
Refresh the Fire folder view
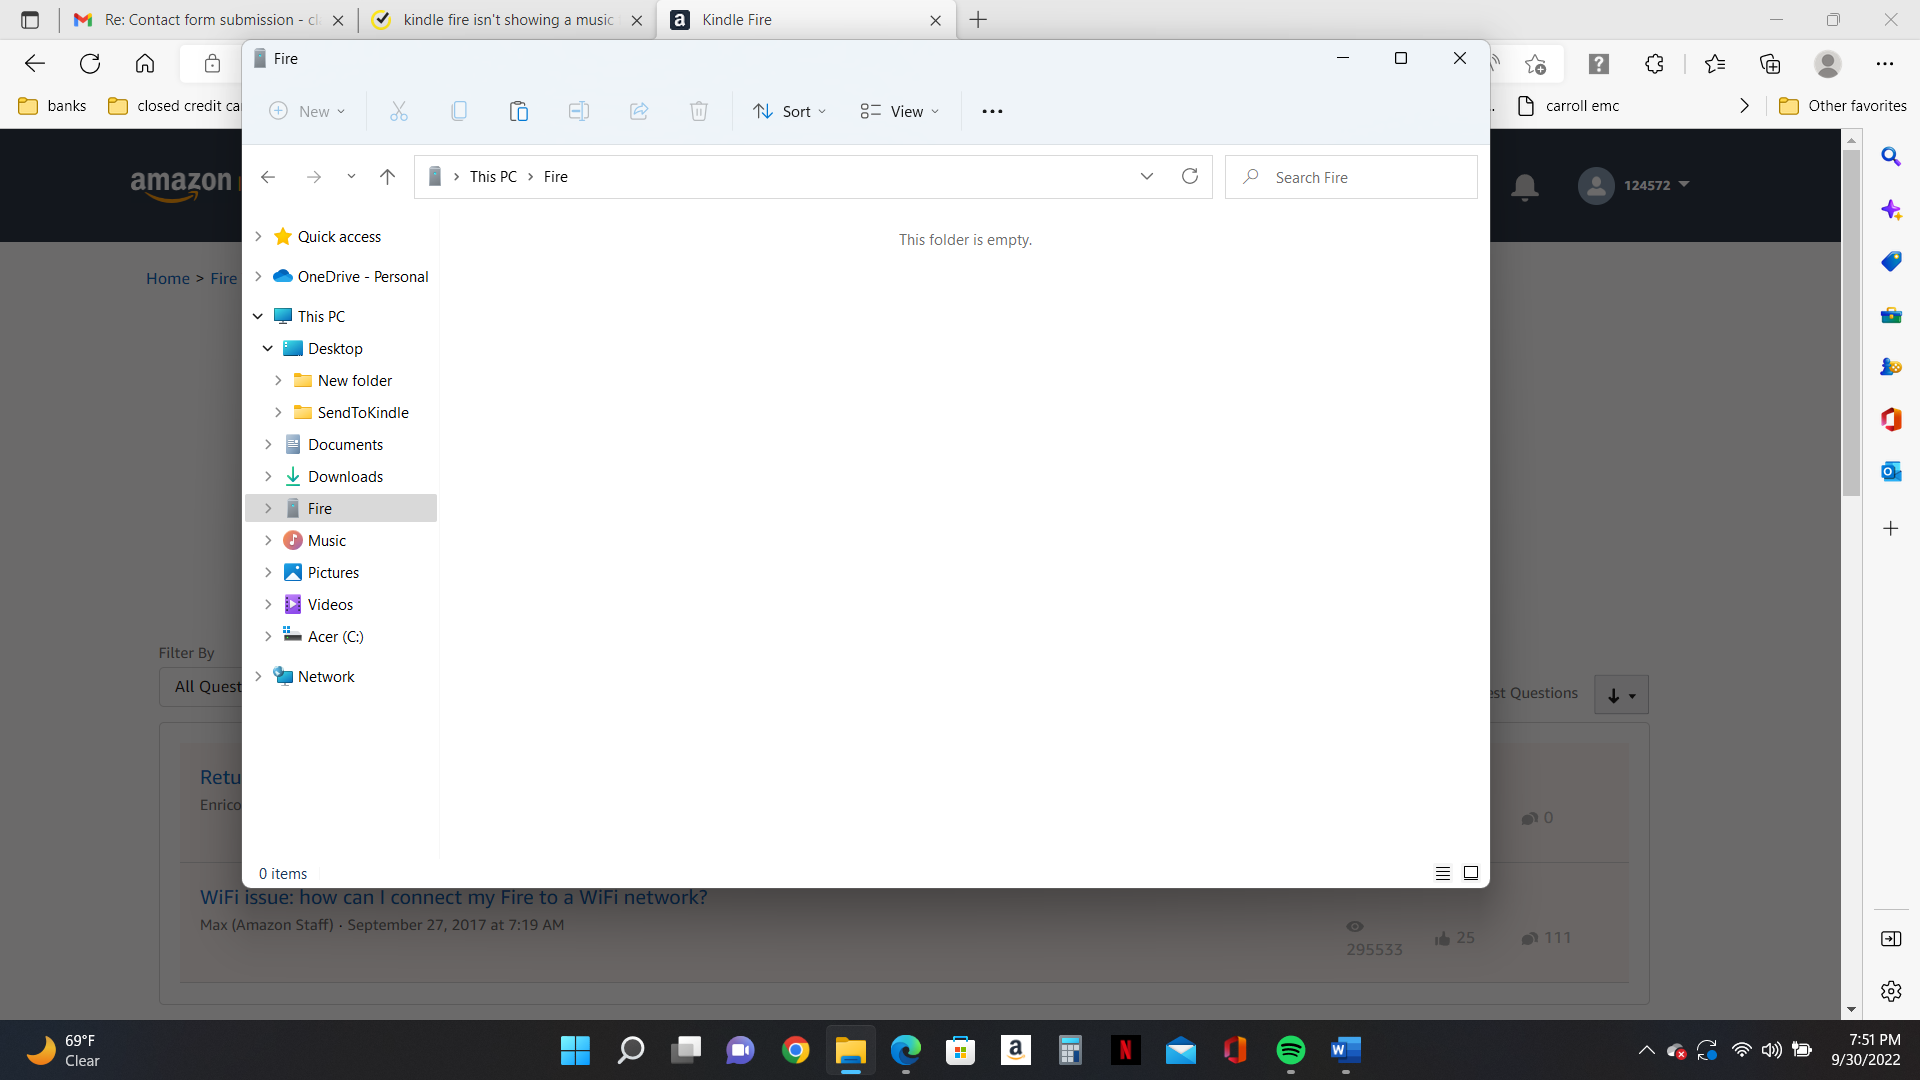[1189, 176]
